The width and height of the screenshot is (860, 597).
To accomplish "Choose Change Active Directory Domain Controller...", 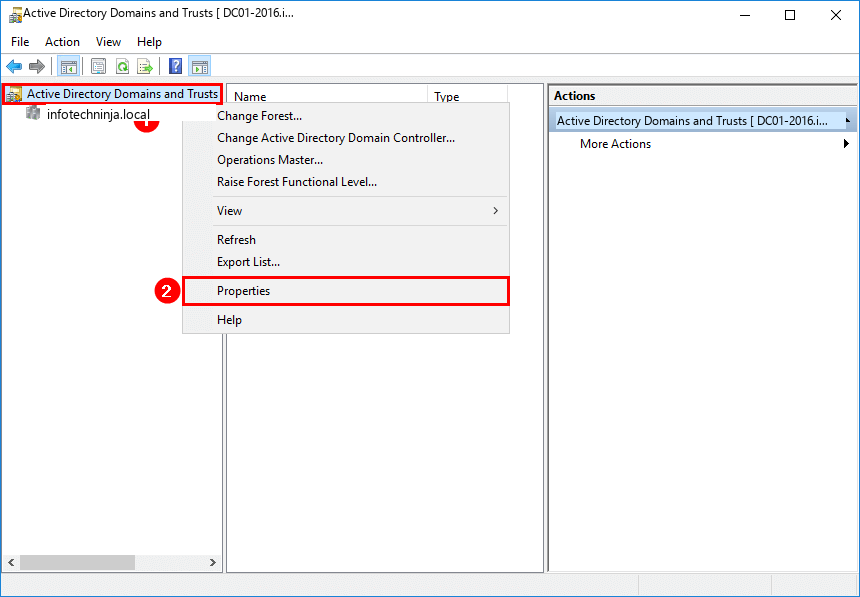I will pyautogui.click(x=346, y=138).
